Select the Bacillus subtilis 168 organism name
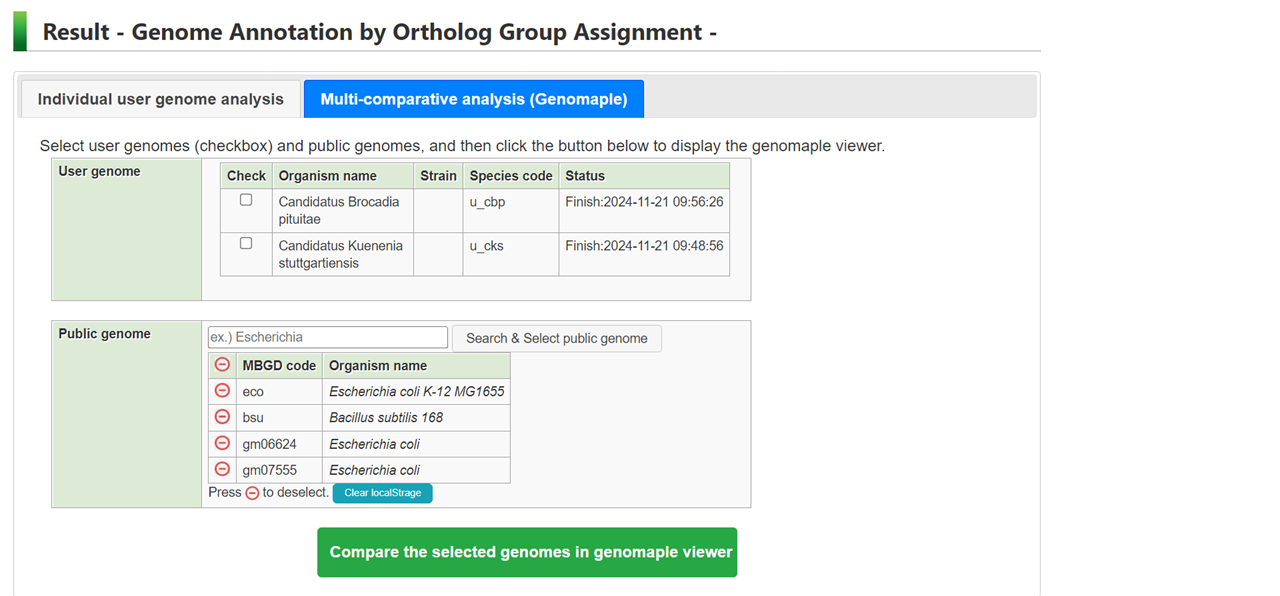This screenshot has height=596, width=1280. 386,417
